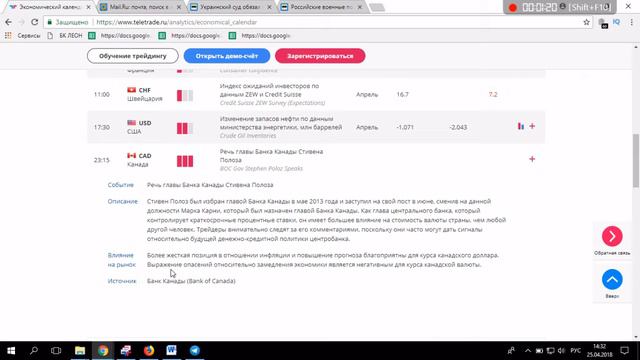Open Word from taskbar
Screen dimensions: 640x360
171,351
